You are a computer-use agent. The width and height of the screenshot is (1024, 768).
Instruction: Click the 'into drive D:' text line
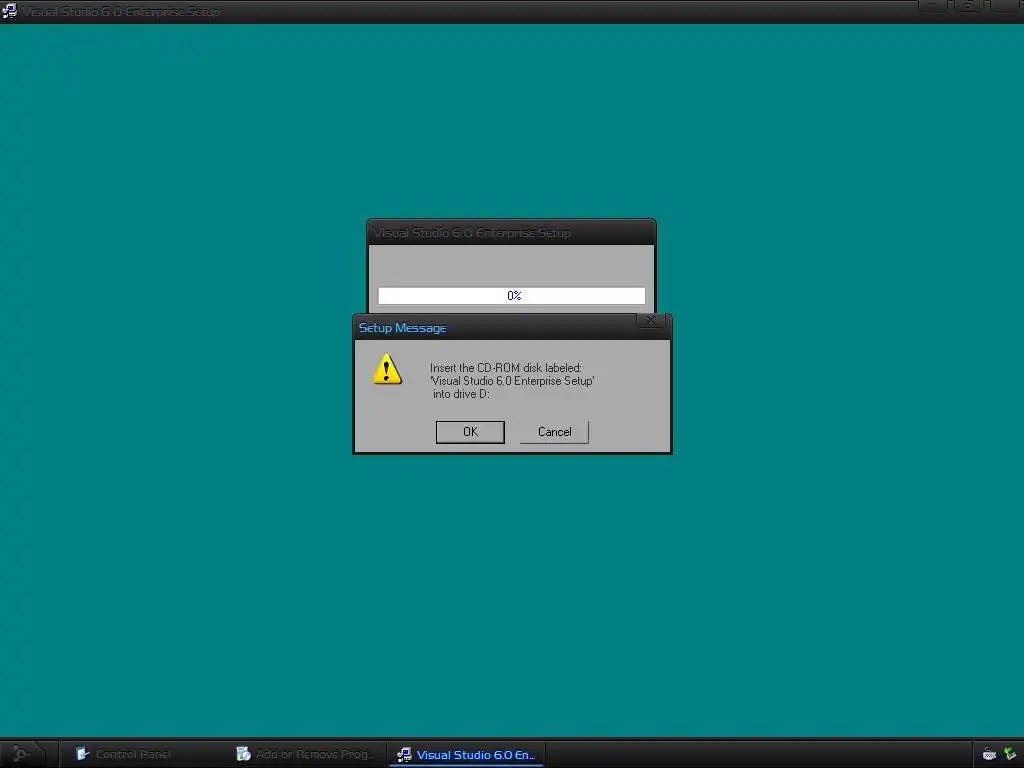coord(460,394)
